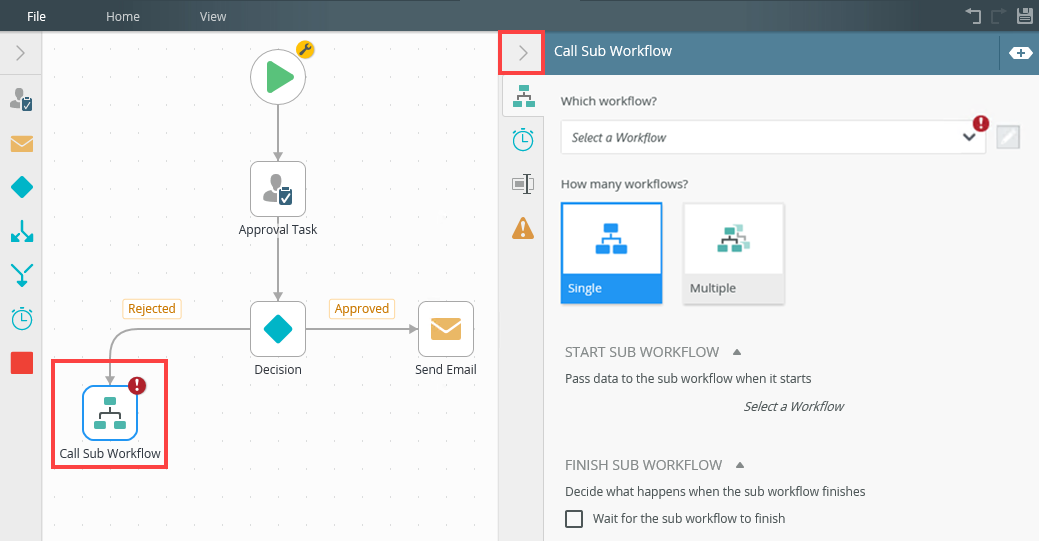Open the deadline clock tab
The image size is (1039, 541).
(x=523, y=140)
